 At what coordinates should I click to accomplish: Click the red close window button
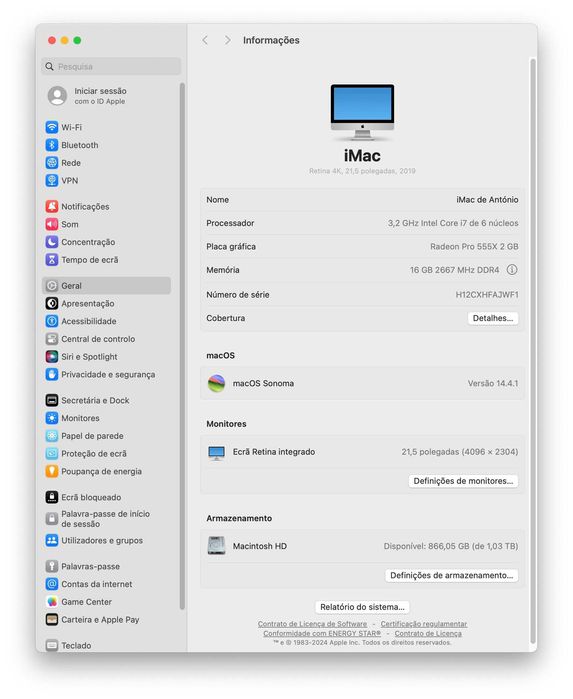click(52, 41)
